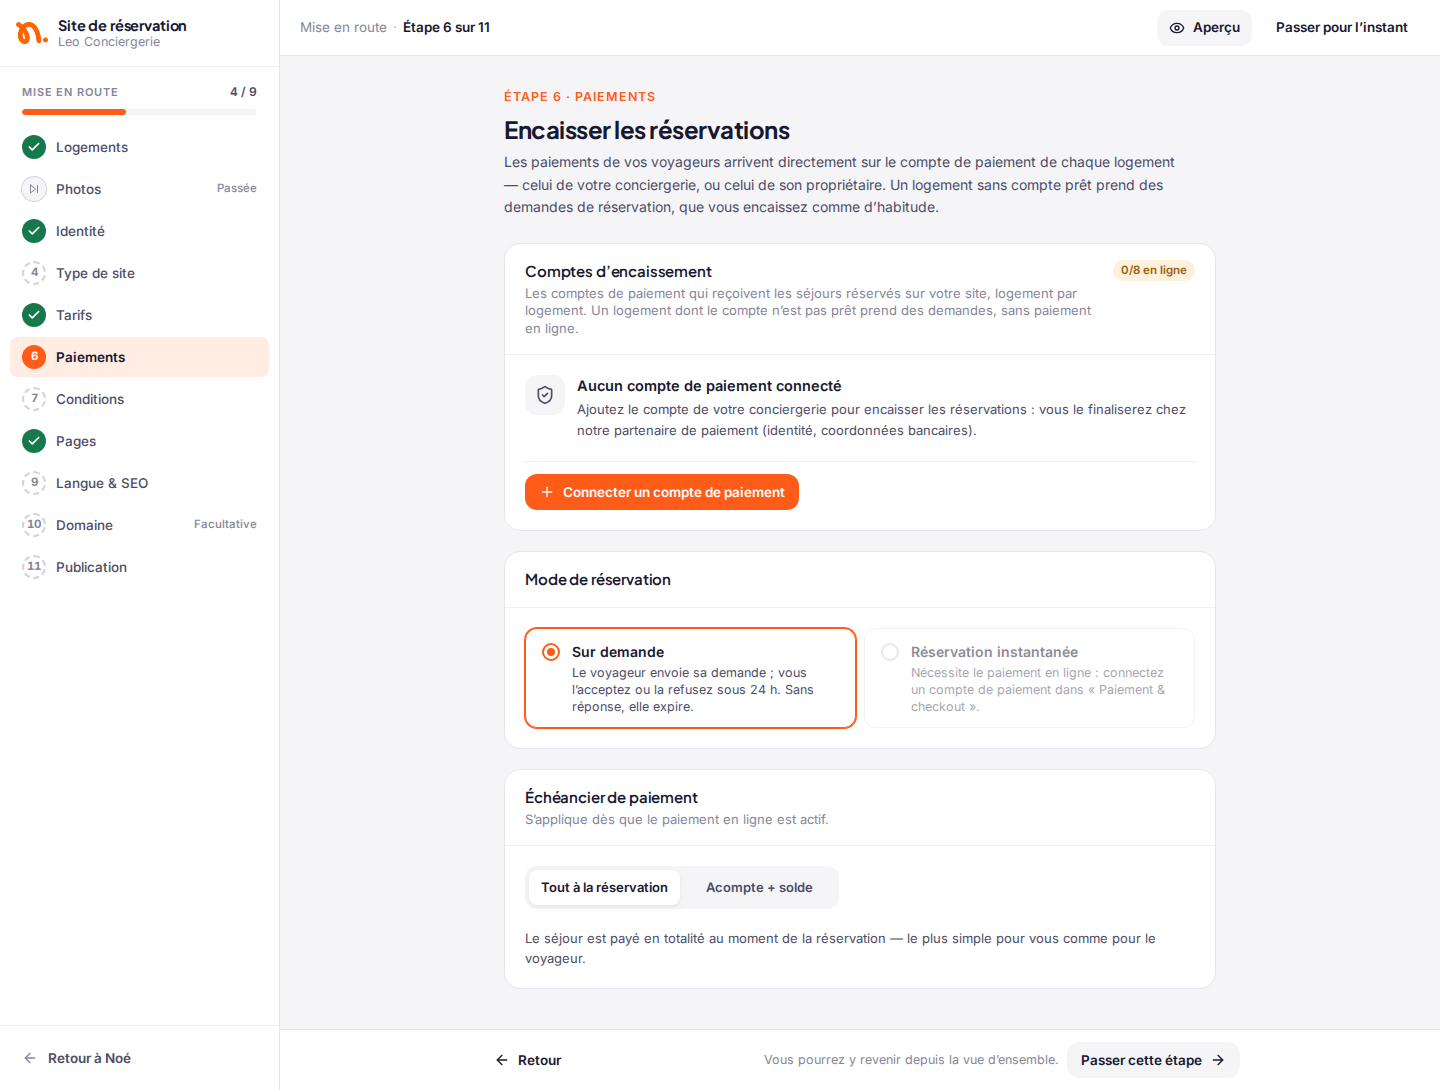Click the 0/8 en ligne badge

tap(1153, 270)
